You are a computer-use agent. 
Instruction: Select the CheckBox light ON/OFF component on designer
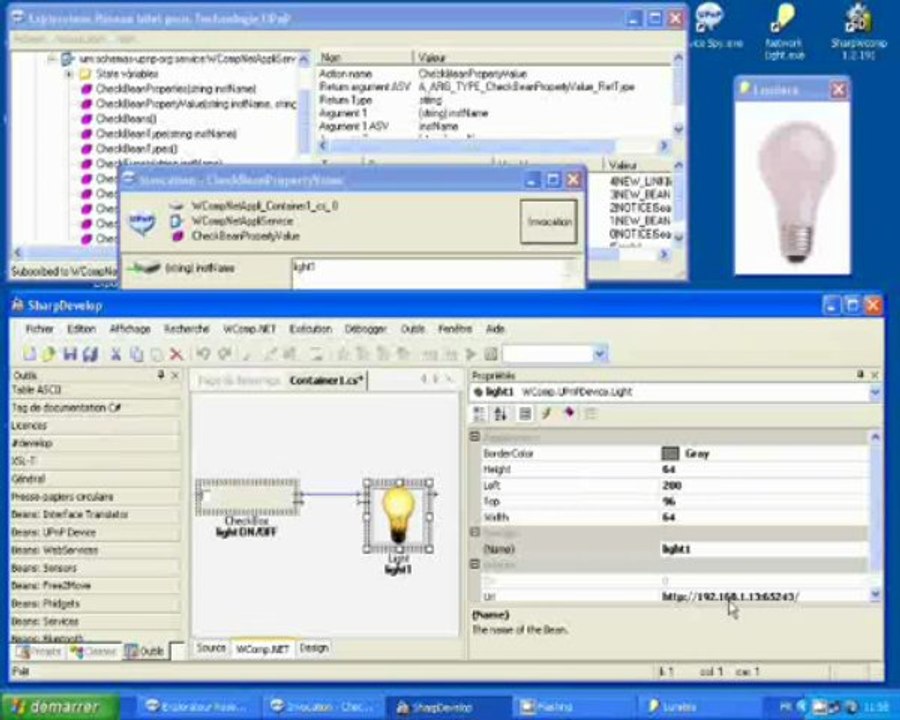(247, 497)
